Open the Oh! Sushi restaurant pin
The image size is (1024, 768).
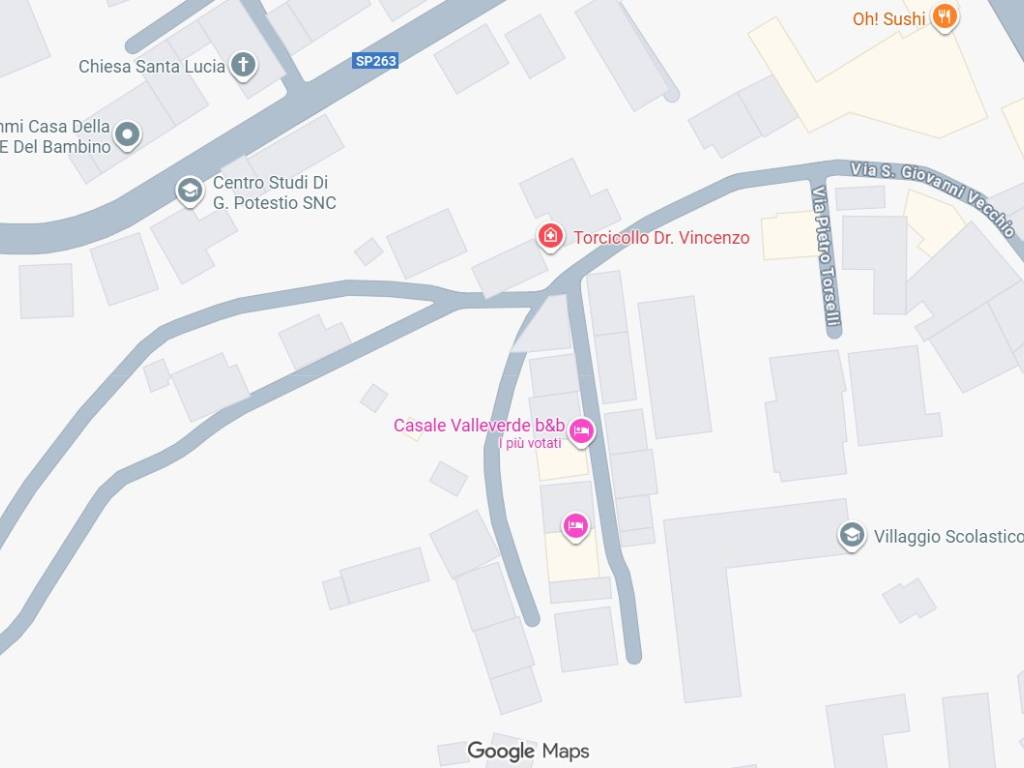(944, 16)
